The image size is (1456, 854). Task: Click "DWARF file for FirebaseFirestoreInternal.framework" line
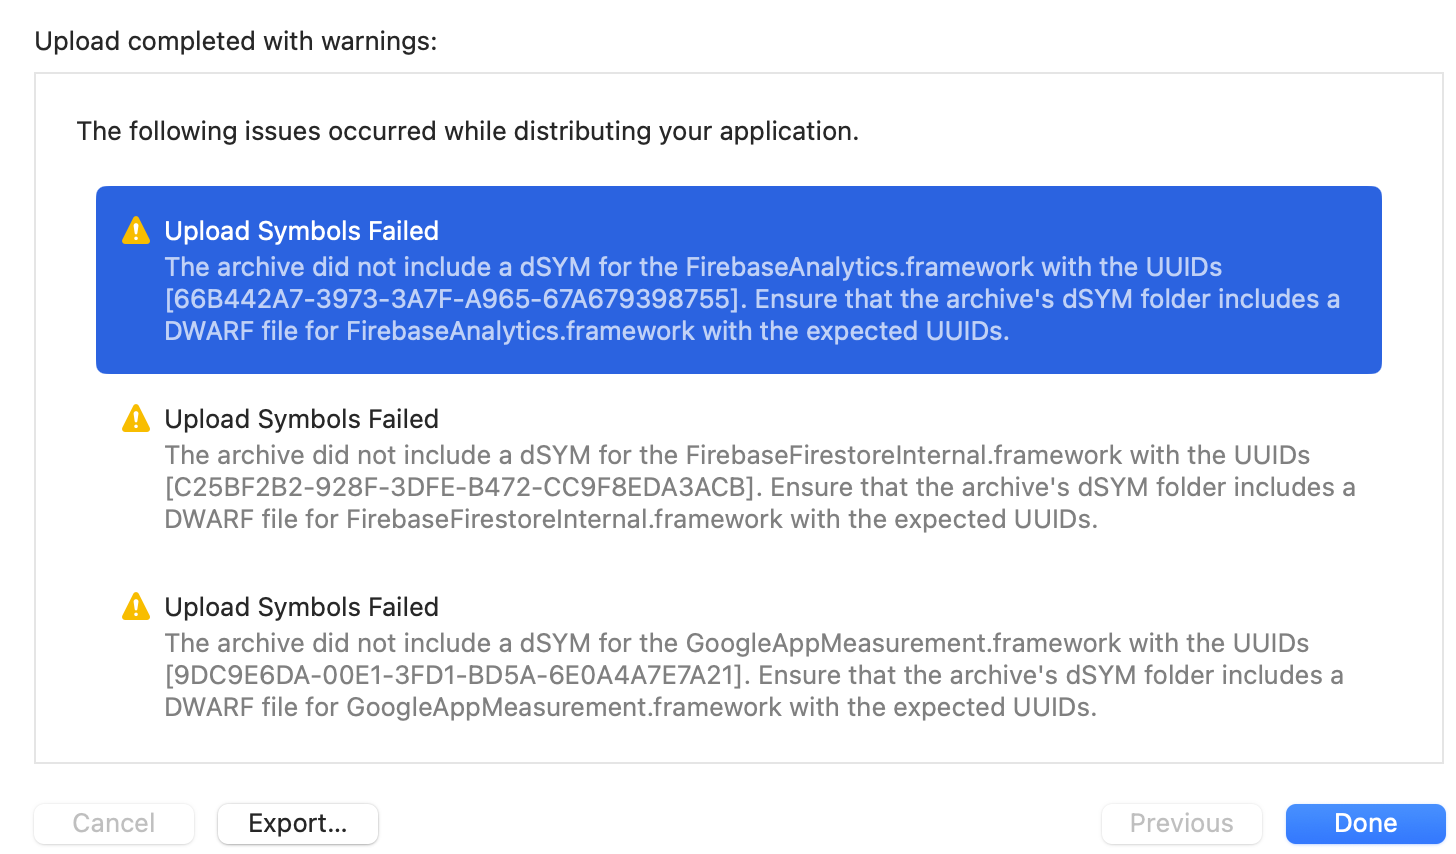click(x=630, y=519)
